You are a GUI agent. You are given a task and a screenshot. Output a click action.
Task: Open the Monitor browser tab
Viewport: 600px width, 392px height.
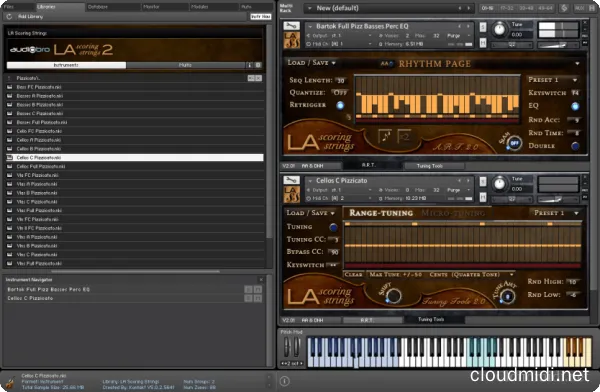click(165, 7)
